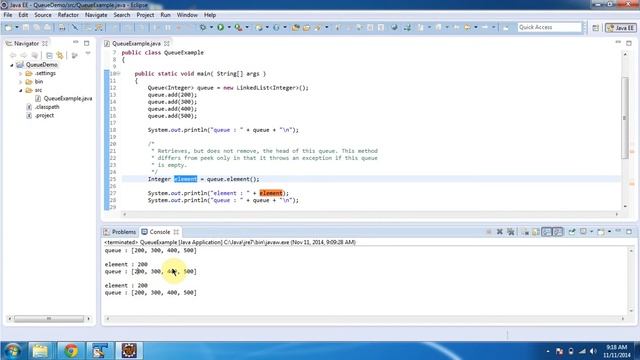Click the Run Last Tool (external tools) icon
Viewport: 640px width, 360px height.
238,27
